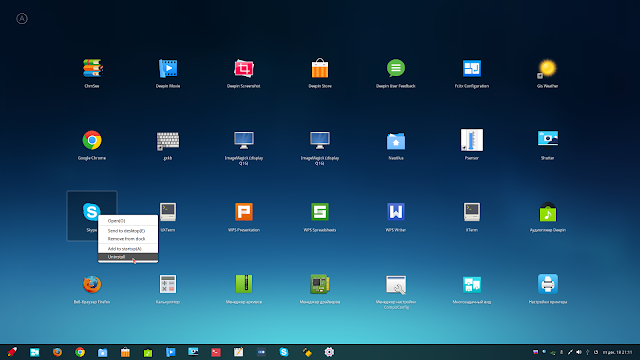The image size is (640, 360).
Task: Click the Russian flag keyboard layout indicator
Action: tap(536, 352)
